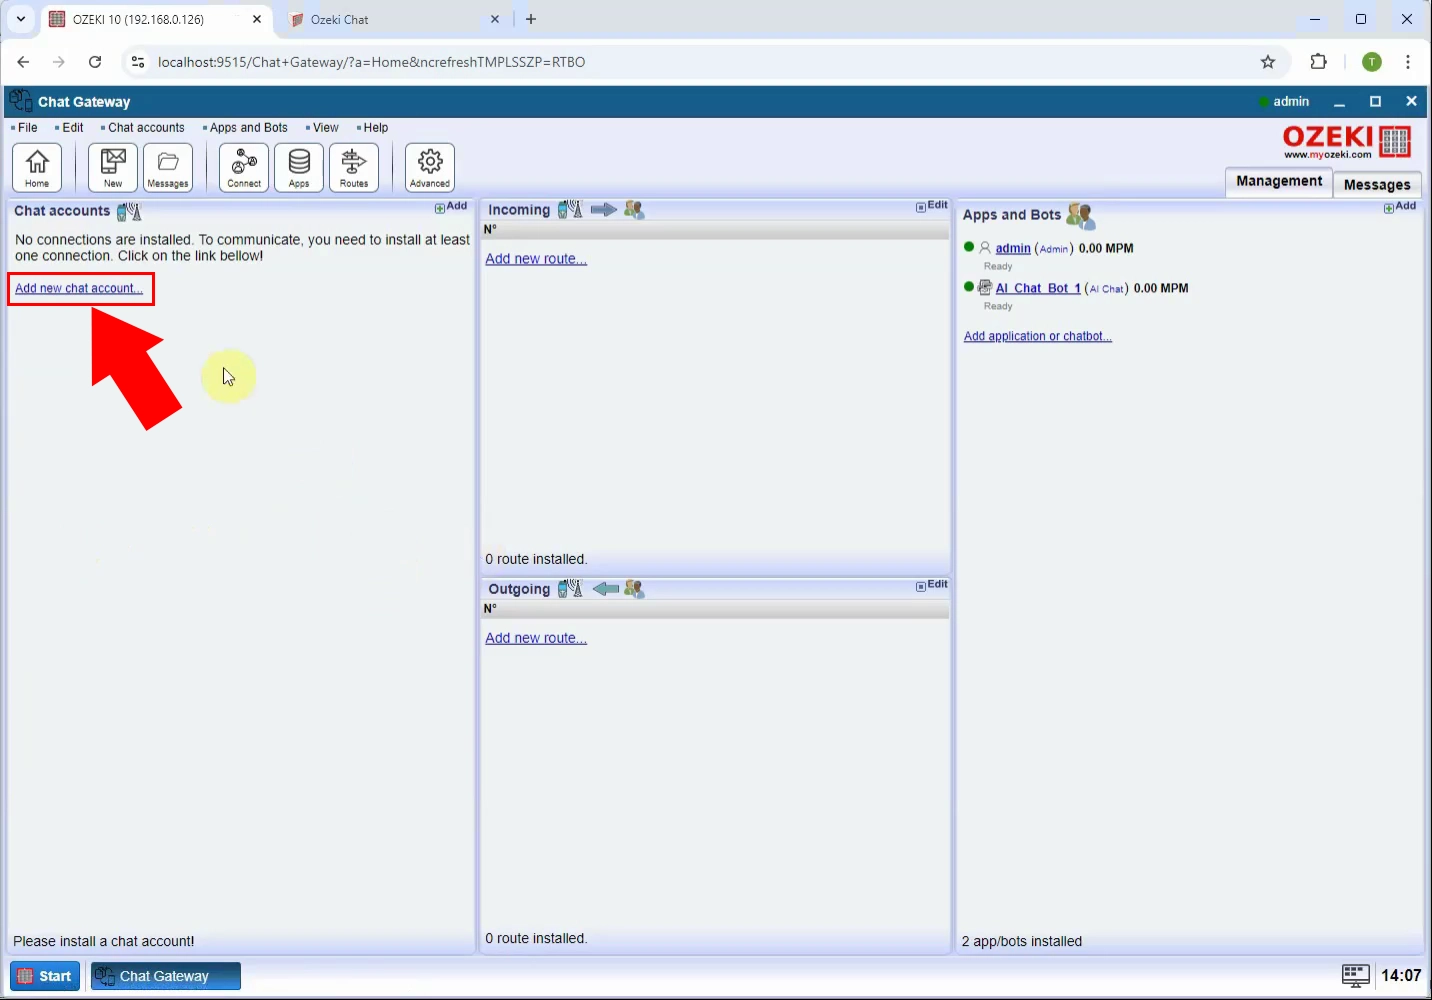Click the users icon beside Apps and Bots
1432x1000 pixels.
coord(1081,215)
